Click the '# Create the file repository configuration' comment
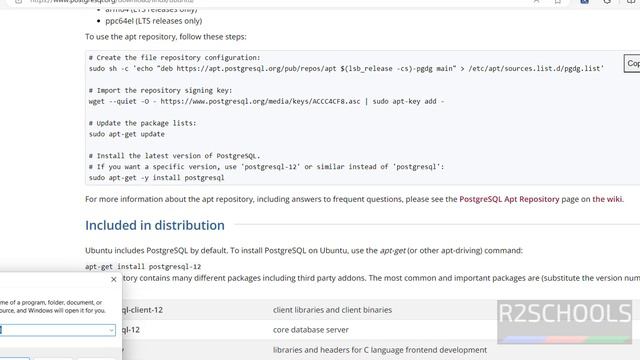The width and height of the screenshot is (640, 360). click(174, 58)
